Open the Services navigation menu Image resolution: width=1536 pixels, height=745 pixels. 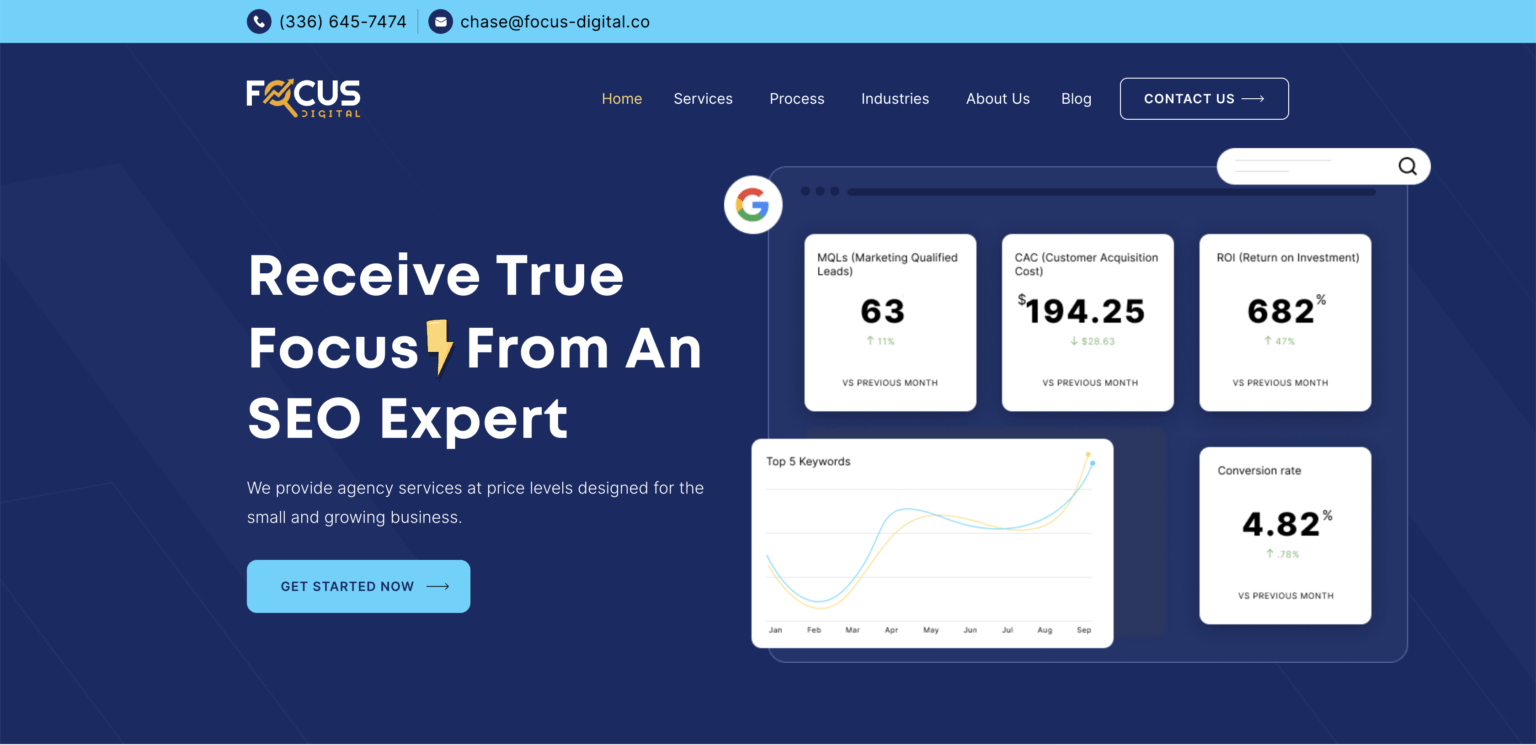703,99
